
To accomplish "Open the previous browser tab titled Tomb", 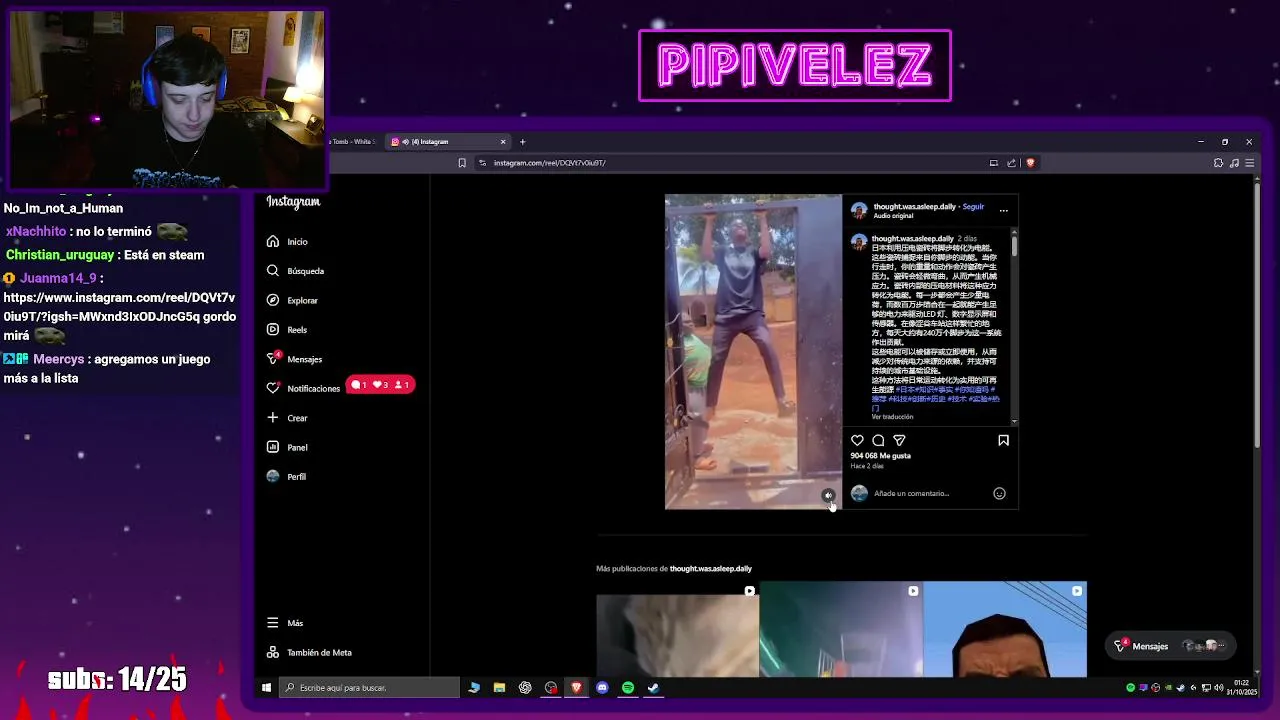I will point(353,142).
